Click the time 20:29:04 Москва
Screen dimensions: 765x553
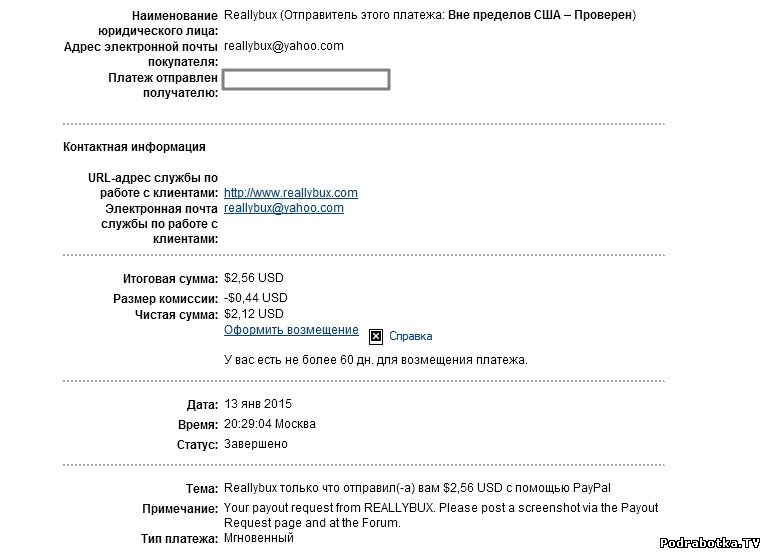click(x=270, y=424)
